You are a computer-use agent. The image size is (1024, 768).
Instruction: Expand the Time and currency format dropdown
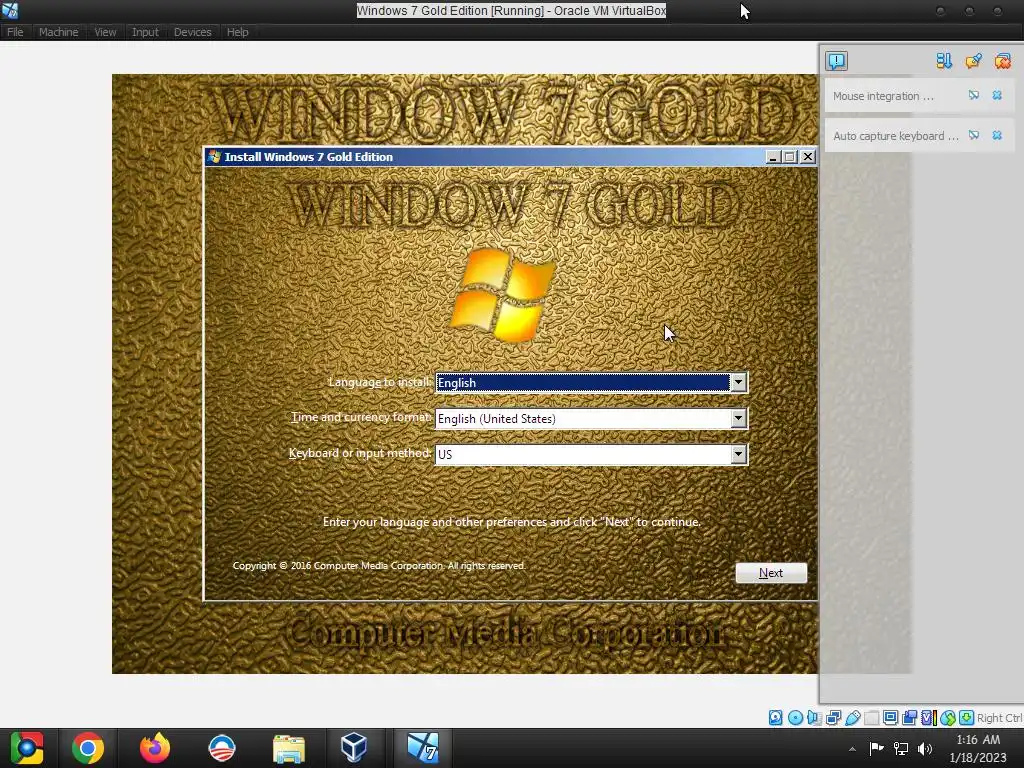coord(738,418)
